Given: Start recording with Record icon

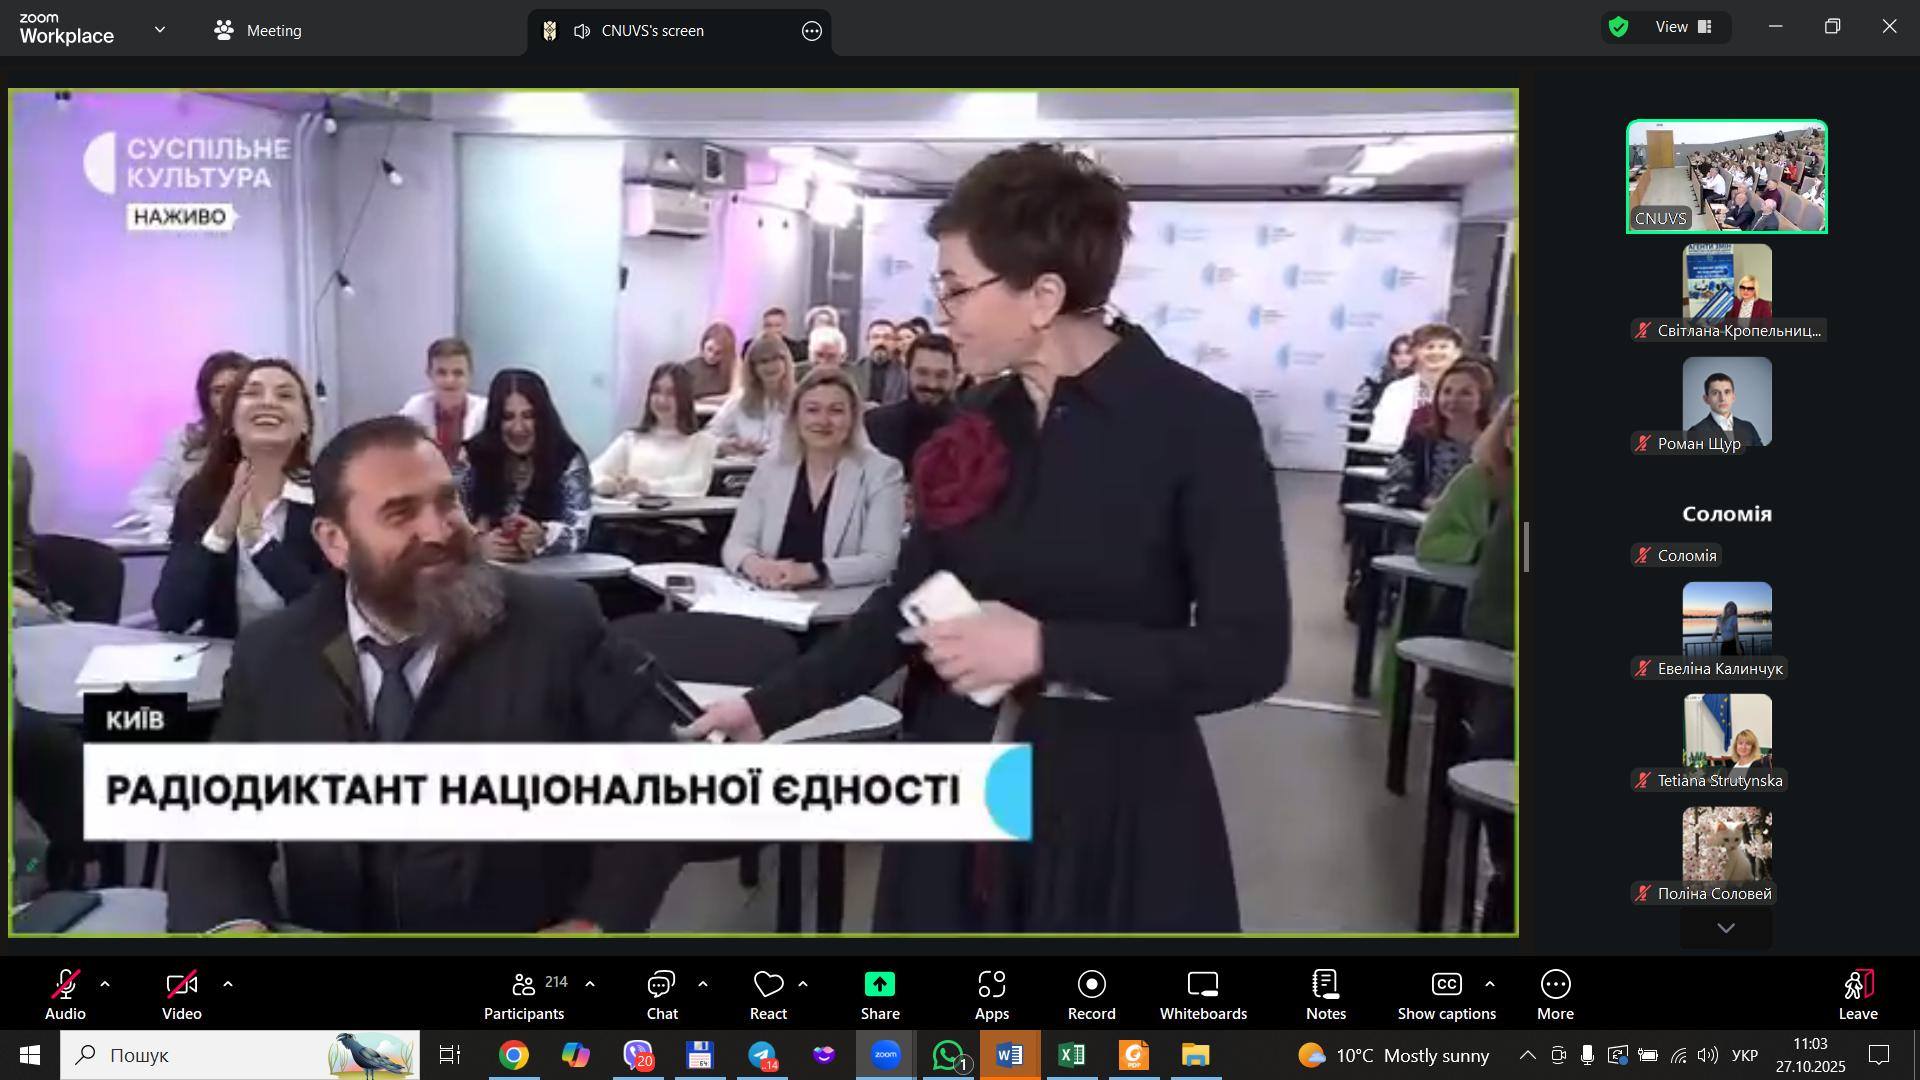Looking at the screenshot, I should click(1091, 995).
